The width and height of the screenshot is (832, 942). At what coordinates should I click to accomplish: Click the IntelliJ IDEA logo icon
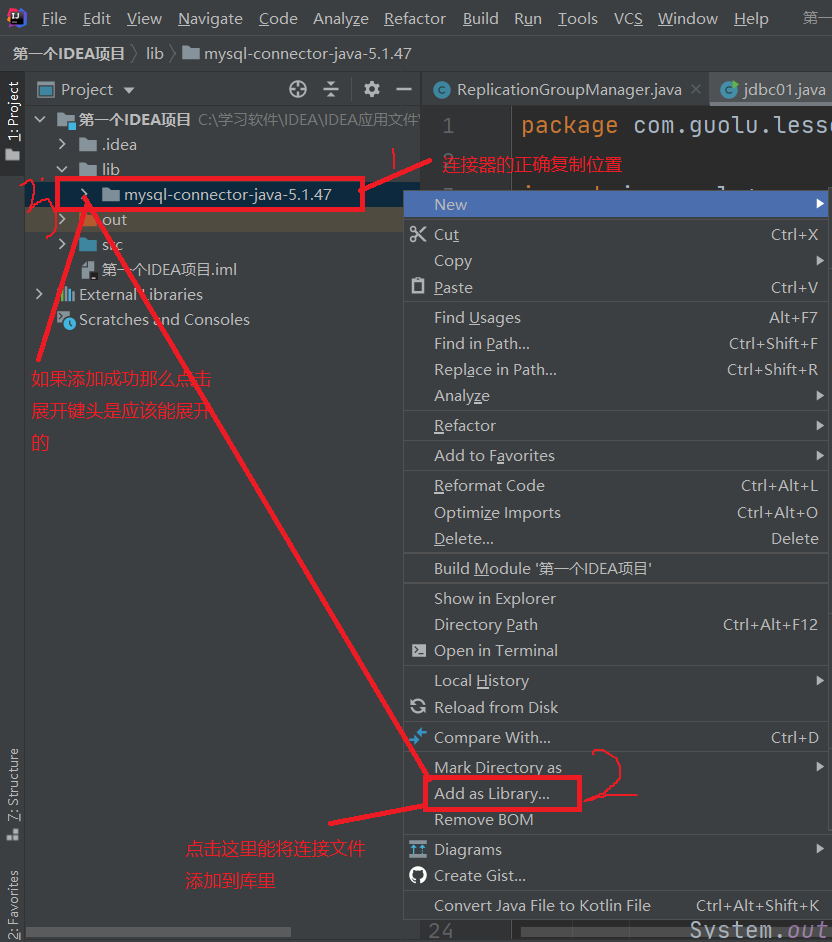click(16, 17)
